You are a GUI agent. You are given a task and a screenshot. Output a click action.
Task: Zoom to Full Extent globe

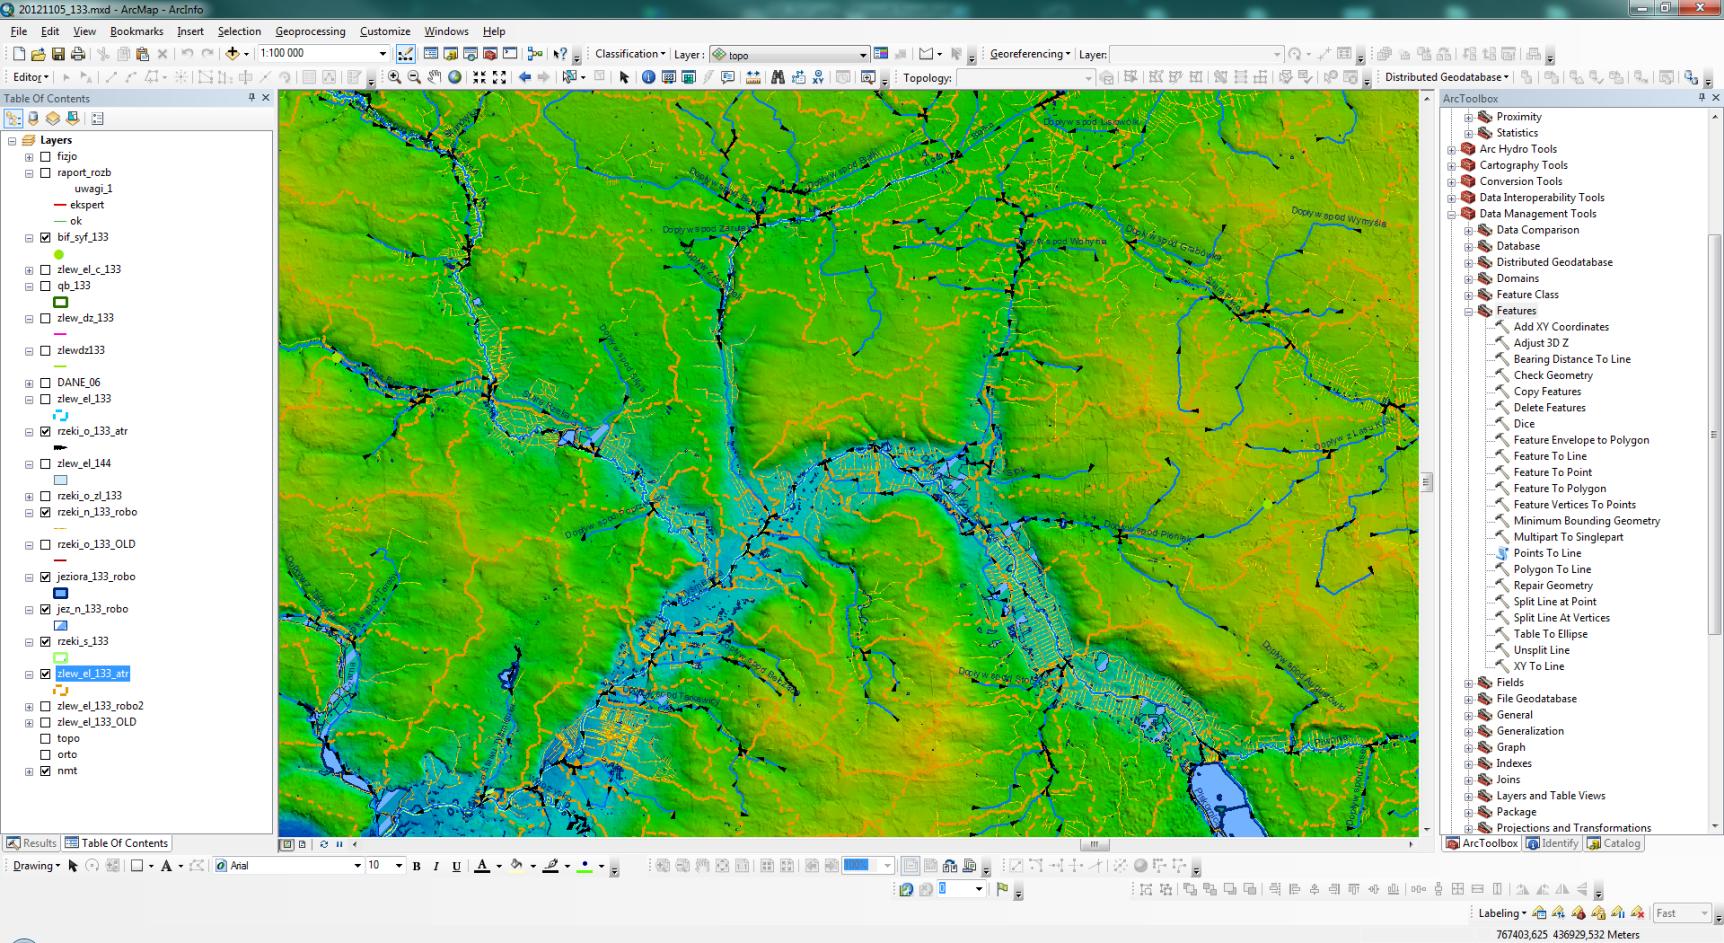454,77
